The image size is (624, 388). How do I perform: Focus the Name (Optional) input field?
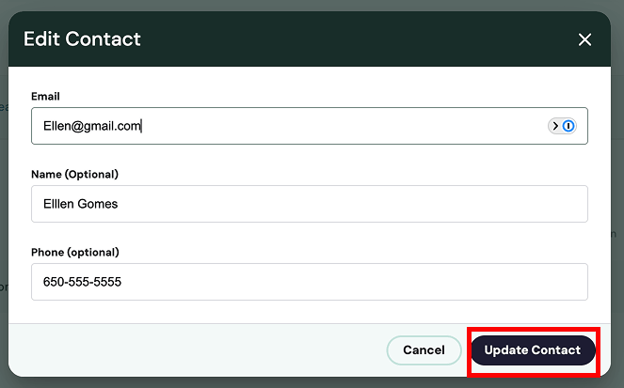coord(309,204)
